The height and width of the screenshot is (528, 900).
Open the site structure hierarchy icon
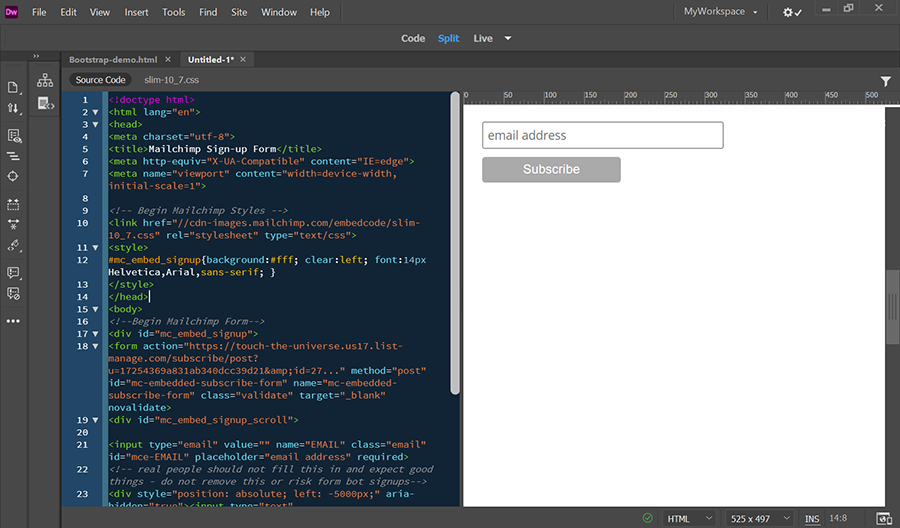click(x=45, y=80)
